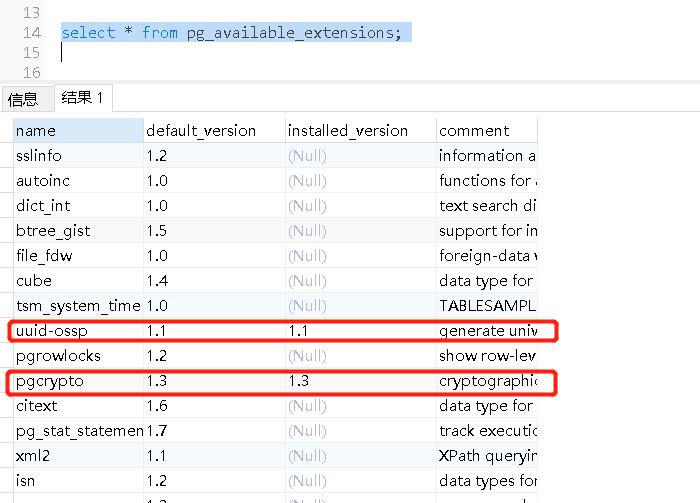Screen dimensions: 700x503
Task: Select the autoinc name cell
Action: pos(79,181)
